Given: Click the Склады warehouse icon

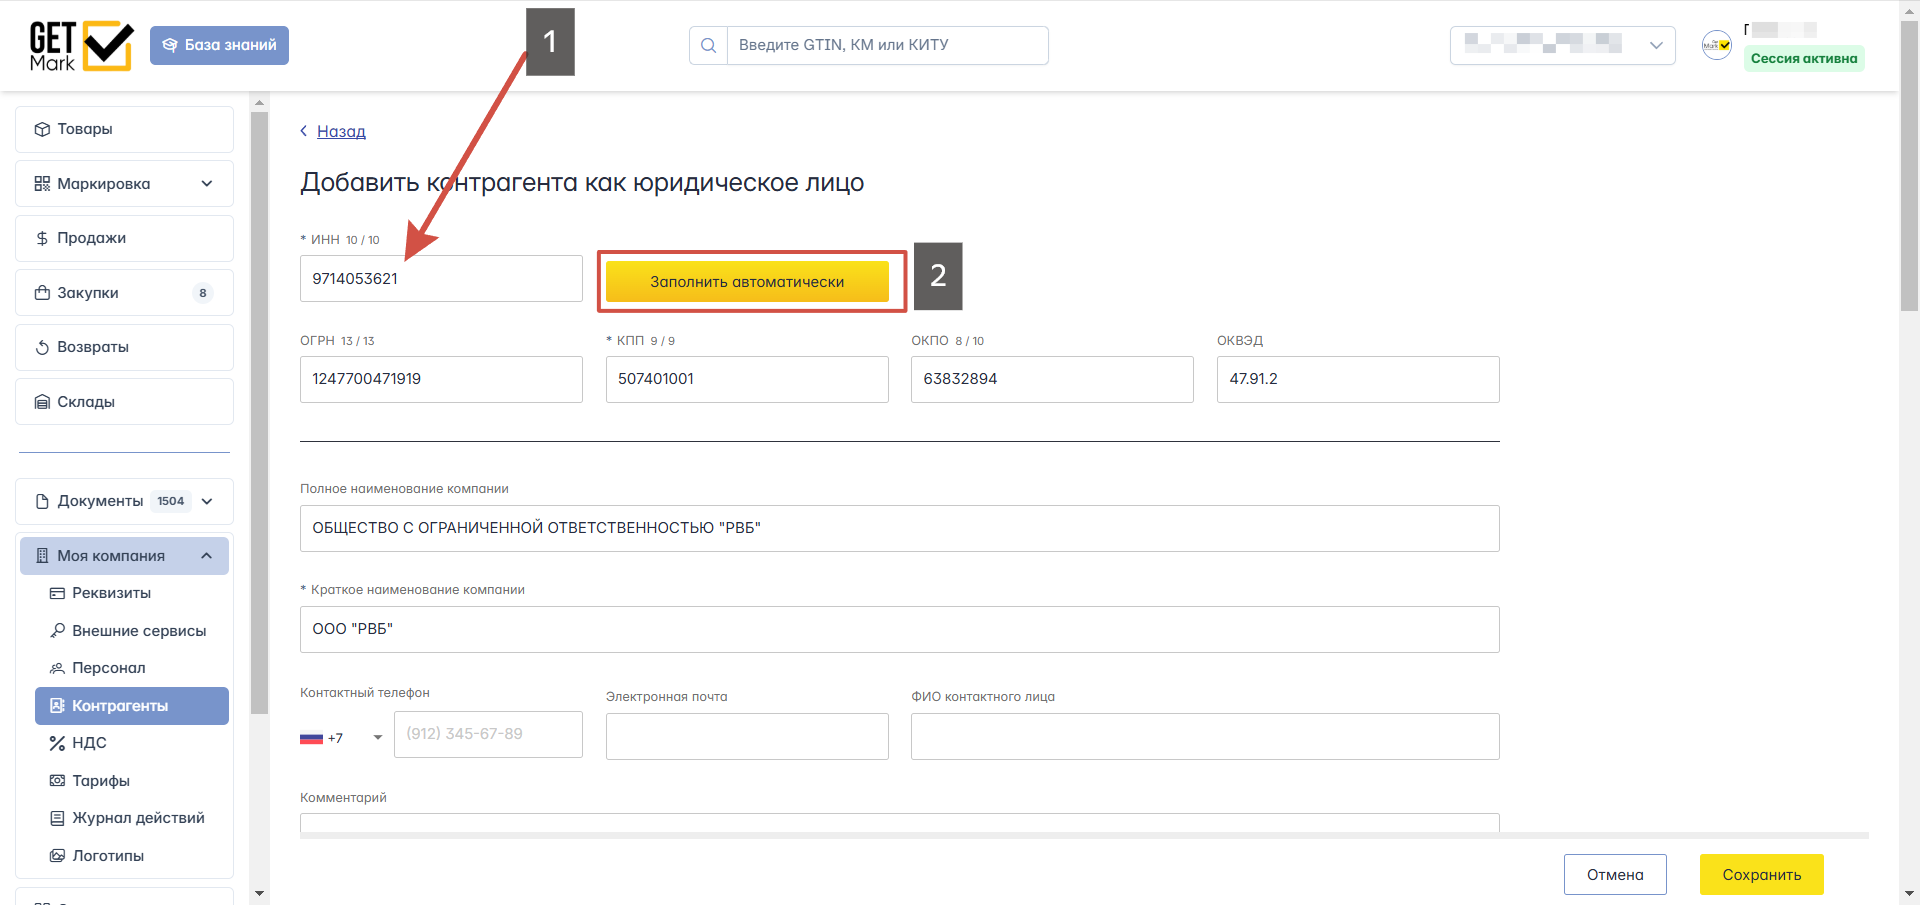Looking at the screenshot, I should coord(42,402).
